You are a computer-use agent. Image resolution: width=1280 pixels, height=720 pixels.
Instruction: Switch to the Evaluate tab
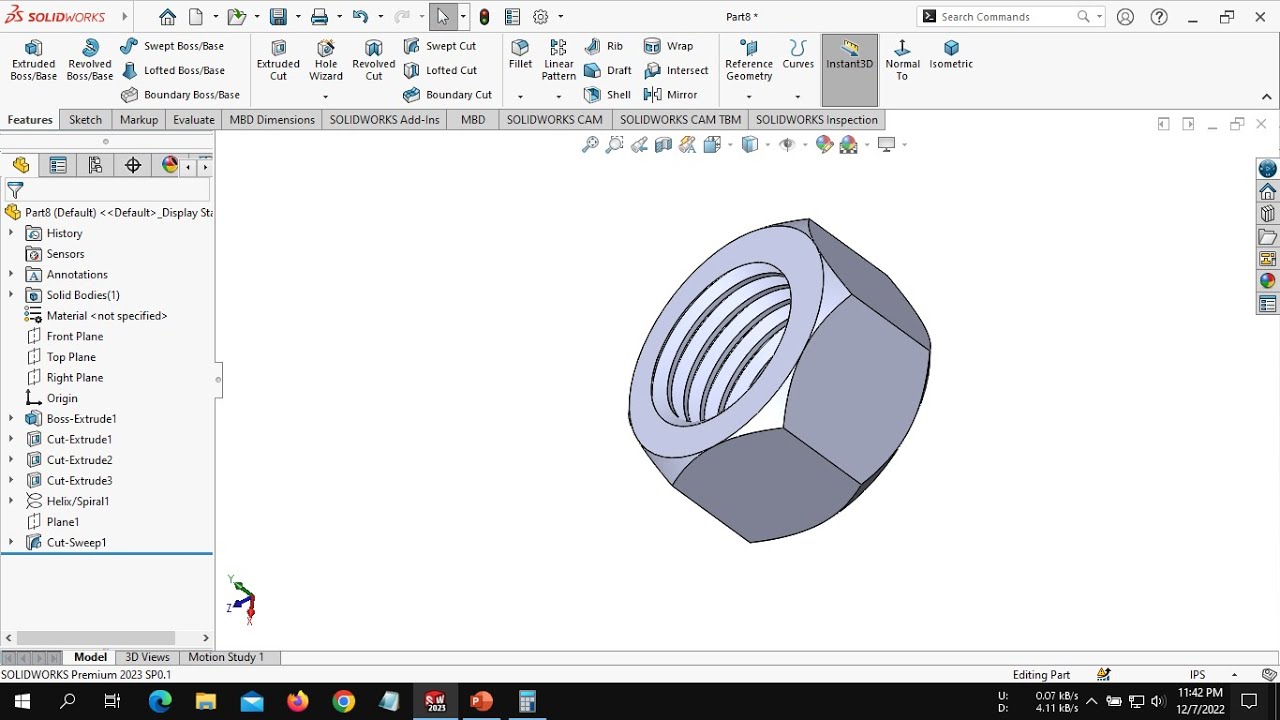[x=194, y=120]
